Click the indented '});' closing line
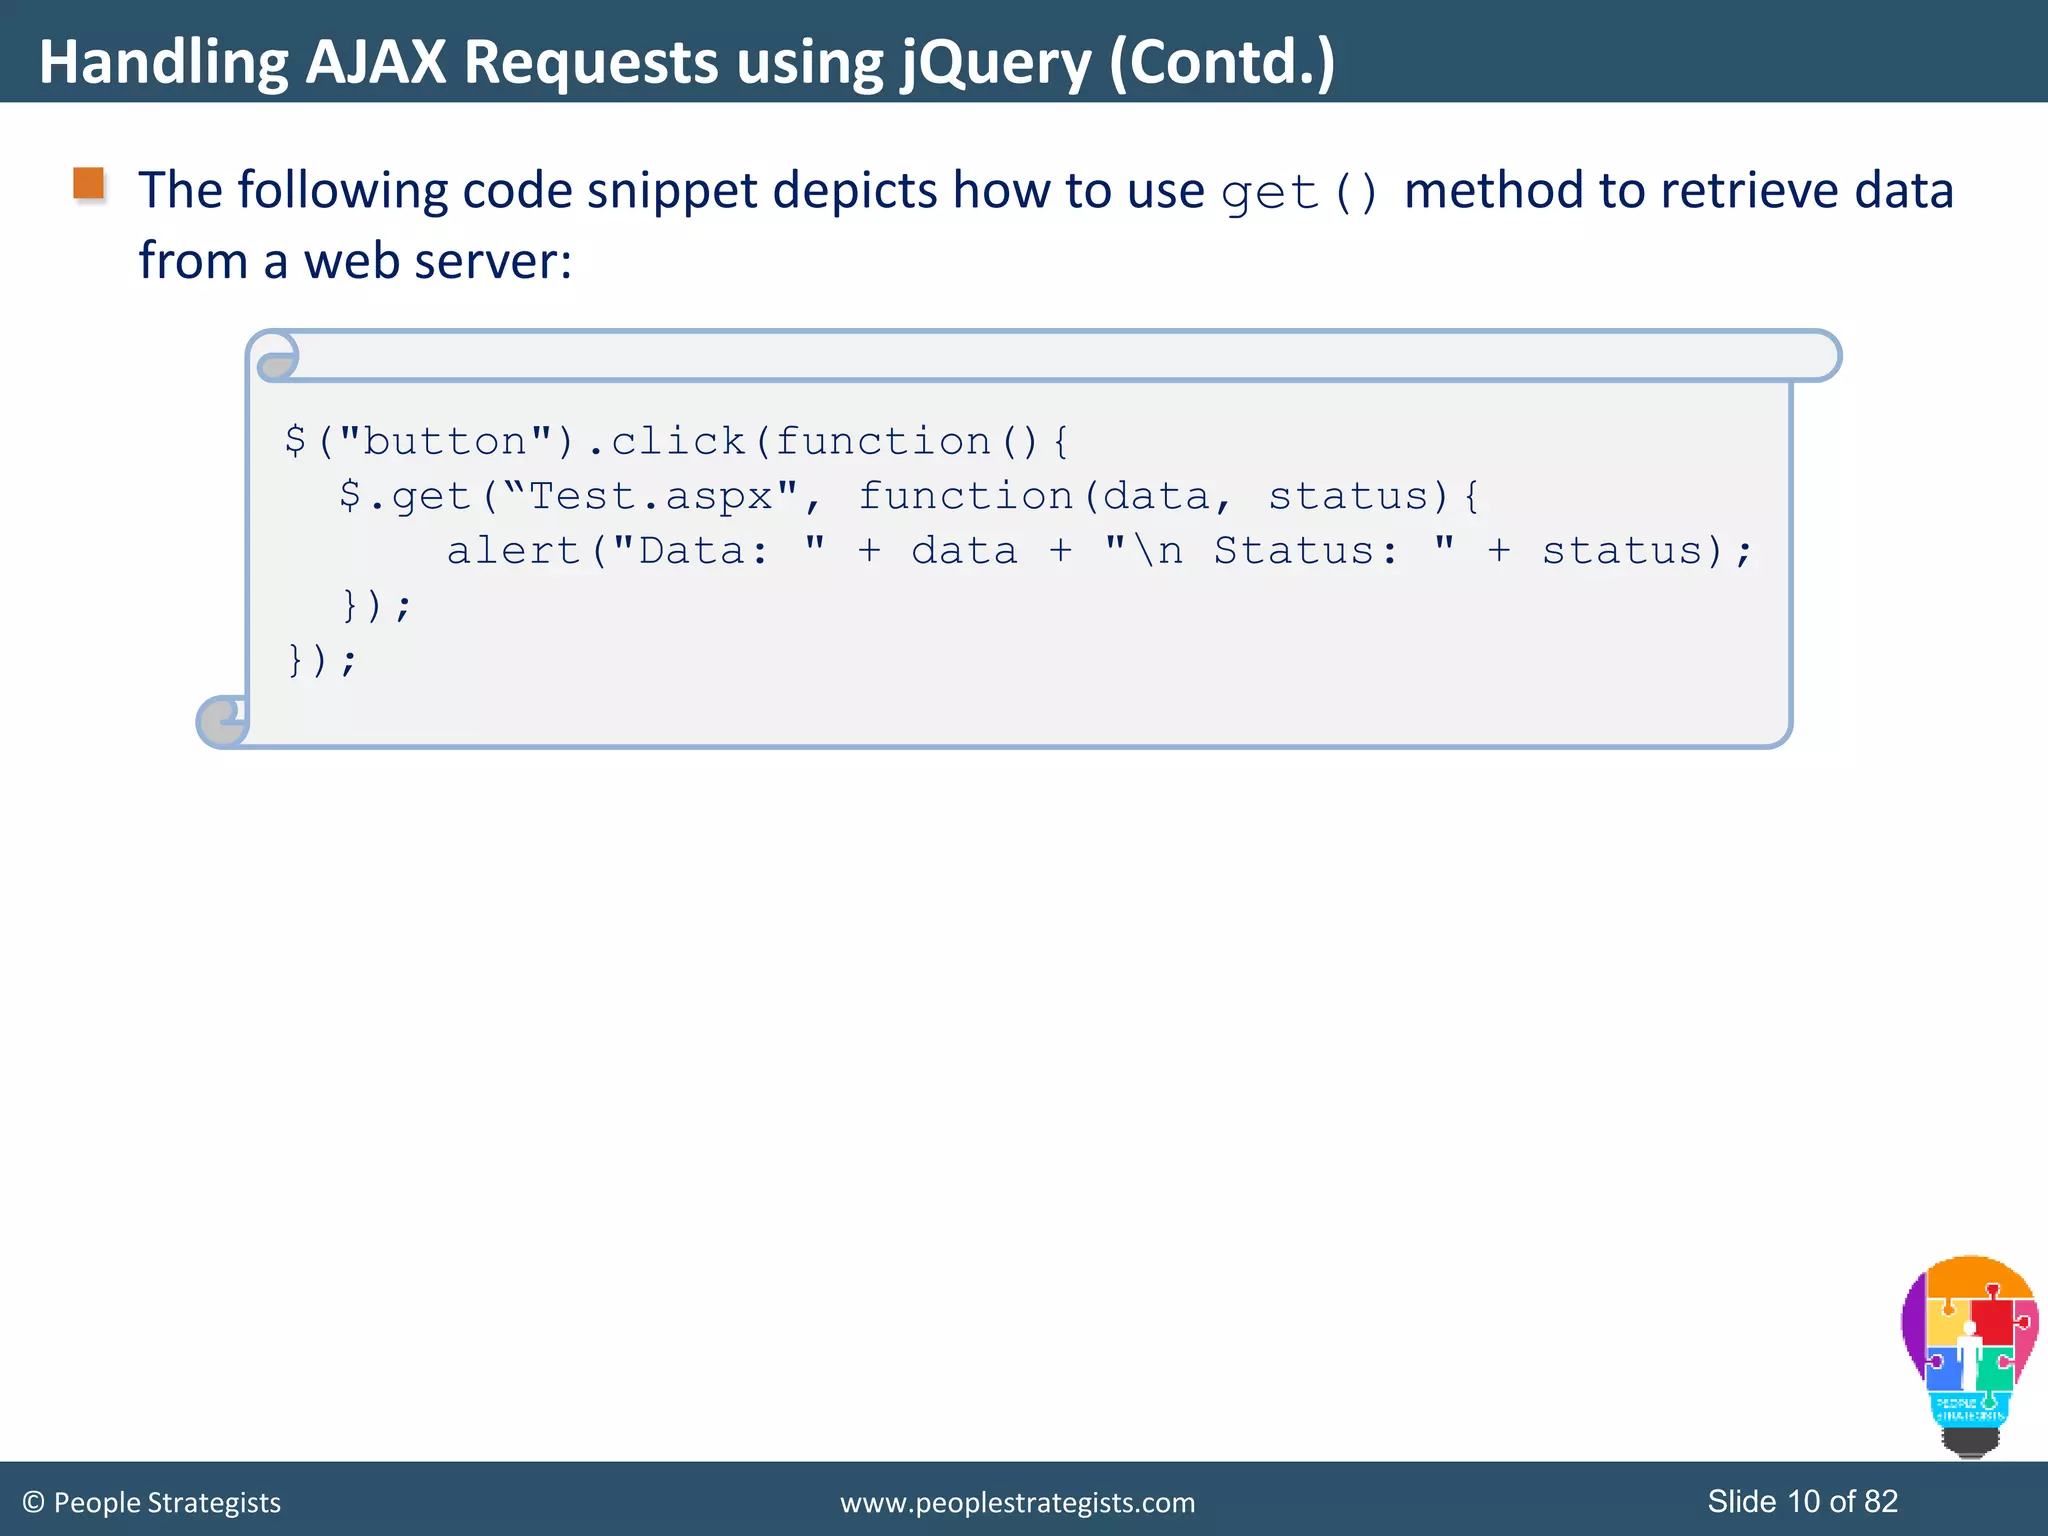2048x1536 pixels. click(x=376, y=605)
